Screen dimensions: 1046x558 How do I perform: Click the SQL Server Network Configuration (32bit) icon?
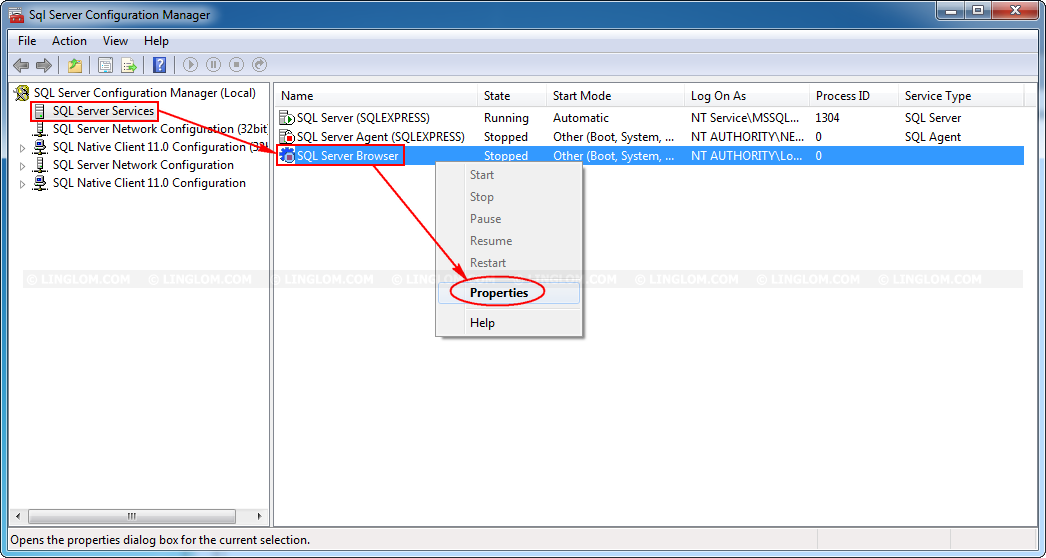(41, 129)
